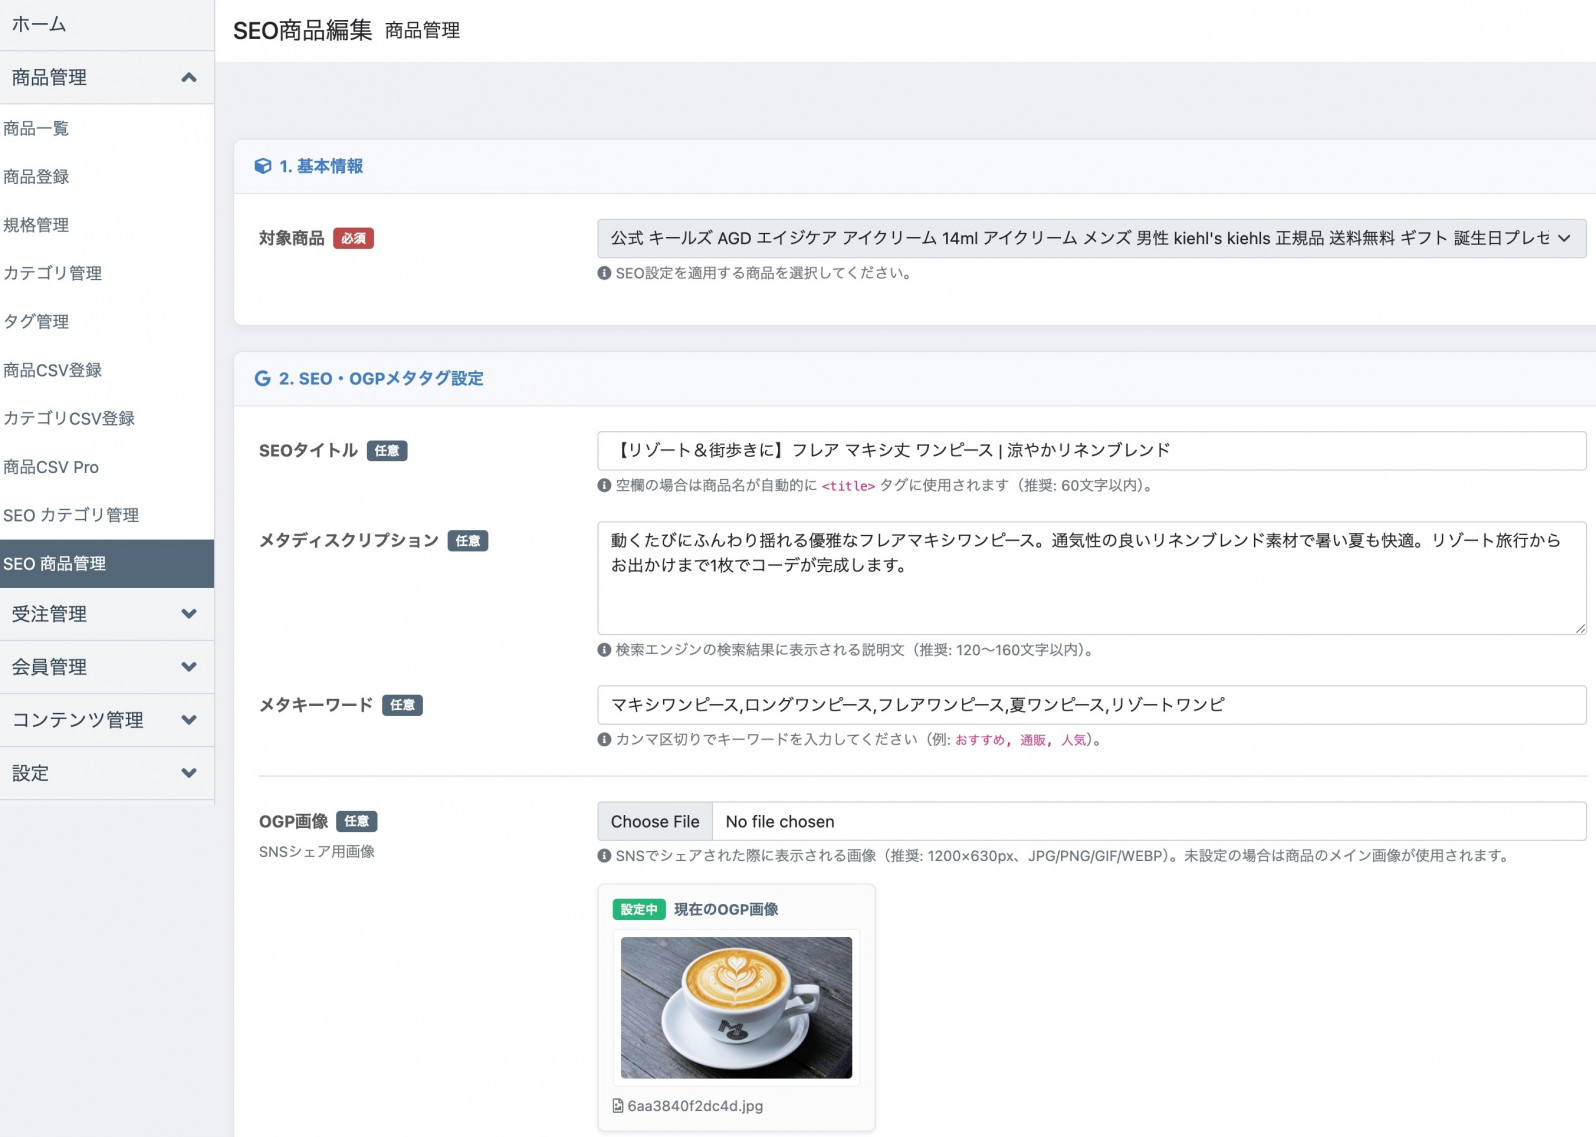Click the No file chosen text
This screenshot has height=1137, width=1596.
[x=780, y=822]
